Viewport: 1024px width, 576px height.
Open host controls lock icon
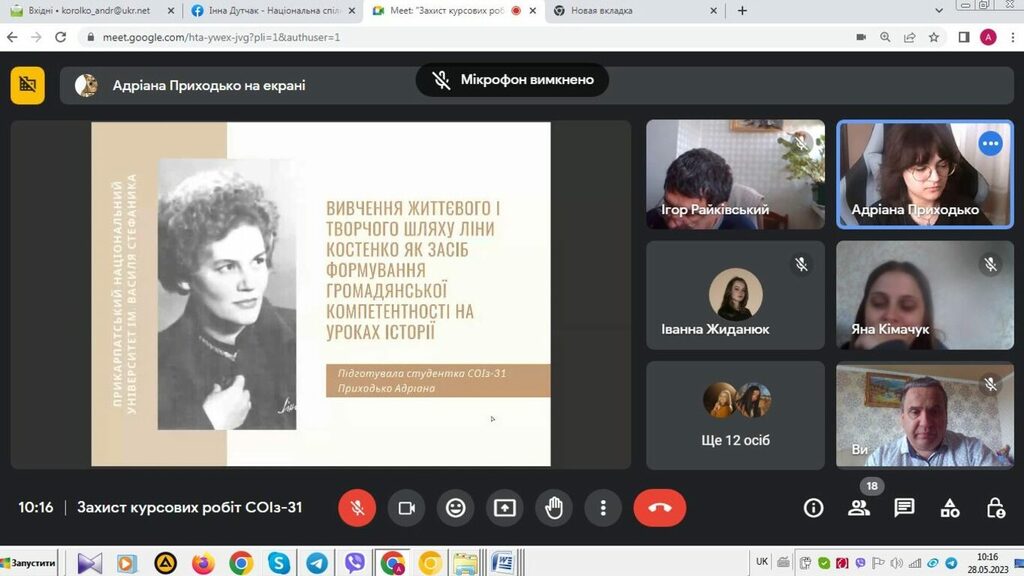click(x=995, y=508)
